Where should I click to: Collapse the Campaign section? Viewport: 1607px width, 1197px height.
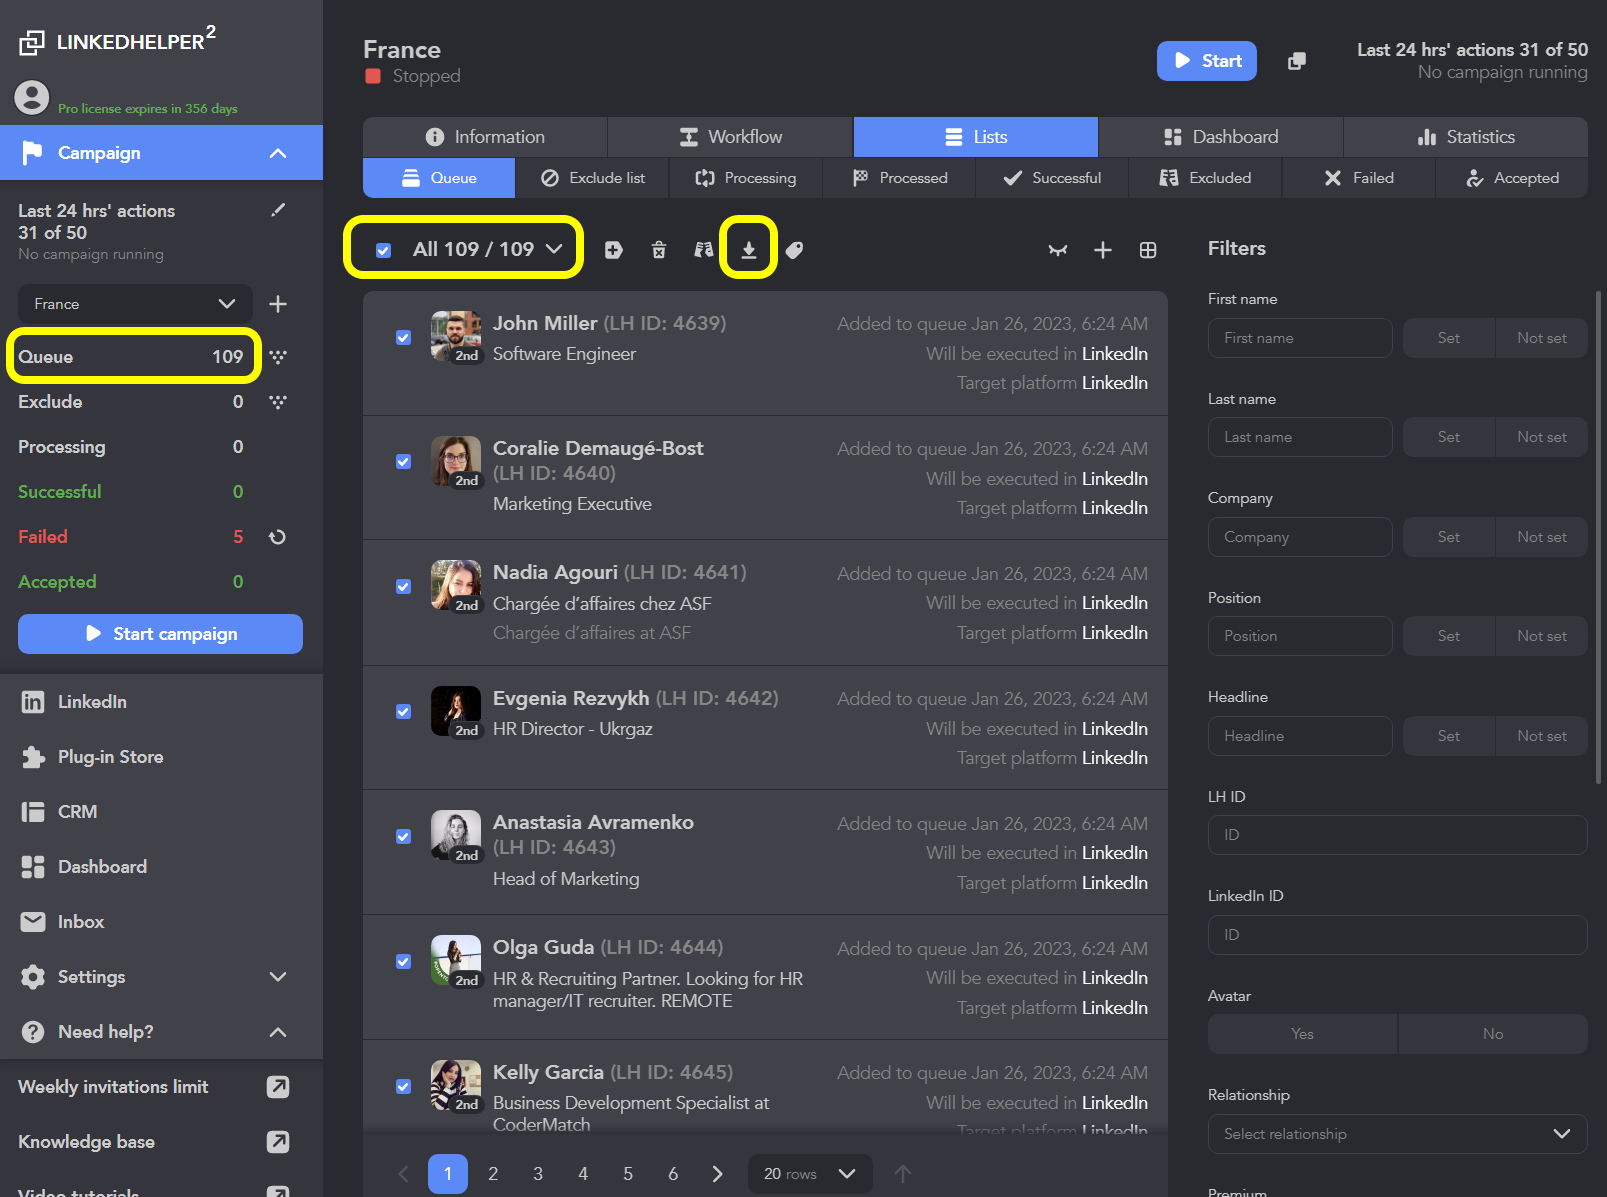278,153
